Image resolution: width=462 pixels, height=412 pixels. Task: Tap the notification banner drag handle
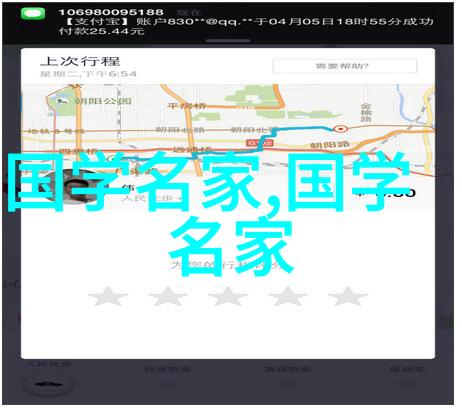[228, 41]
